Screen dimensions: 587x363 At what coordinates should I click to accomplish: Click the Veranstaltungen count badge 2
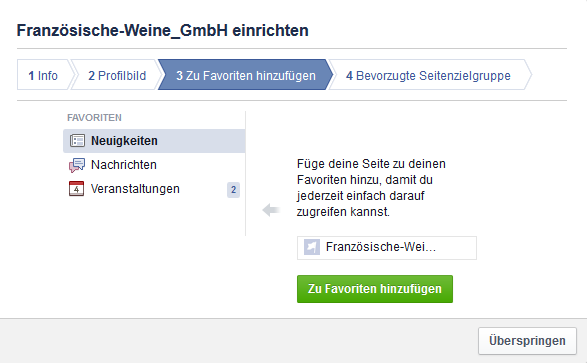tap(233, 190)
